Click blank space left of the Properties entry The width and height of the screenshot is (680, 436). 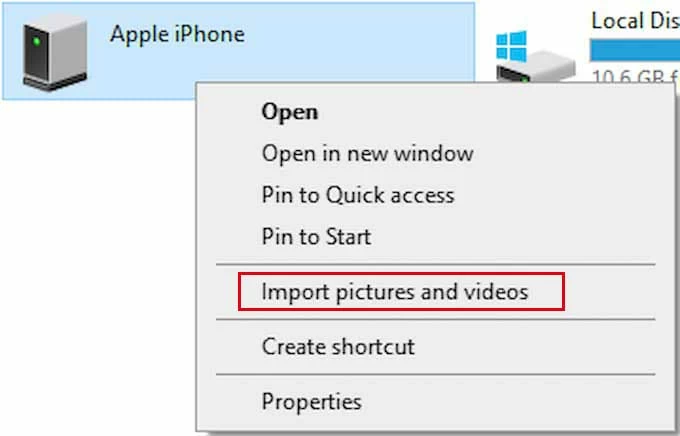tap(228, 402)
